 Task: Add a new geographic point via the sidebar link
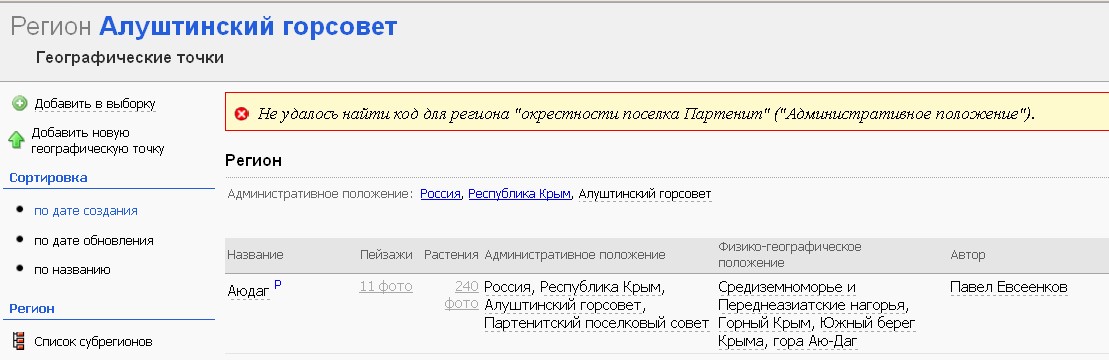click(x=98, y=141)
